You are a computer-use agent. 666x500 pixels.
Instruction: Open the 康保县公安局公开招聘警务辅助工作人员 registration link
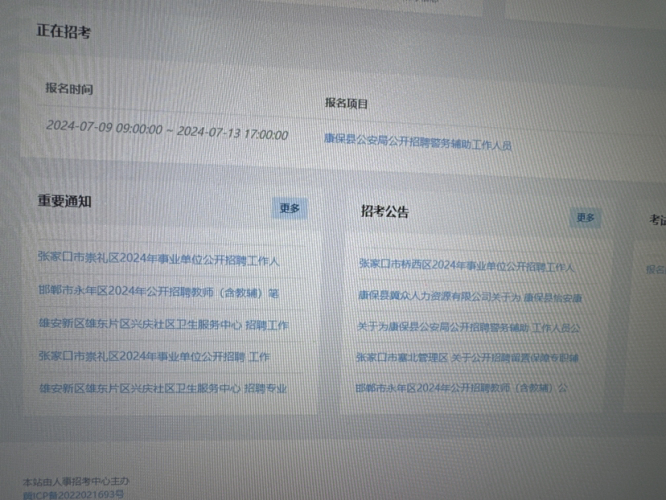(x=418, y=144)
